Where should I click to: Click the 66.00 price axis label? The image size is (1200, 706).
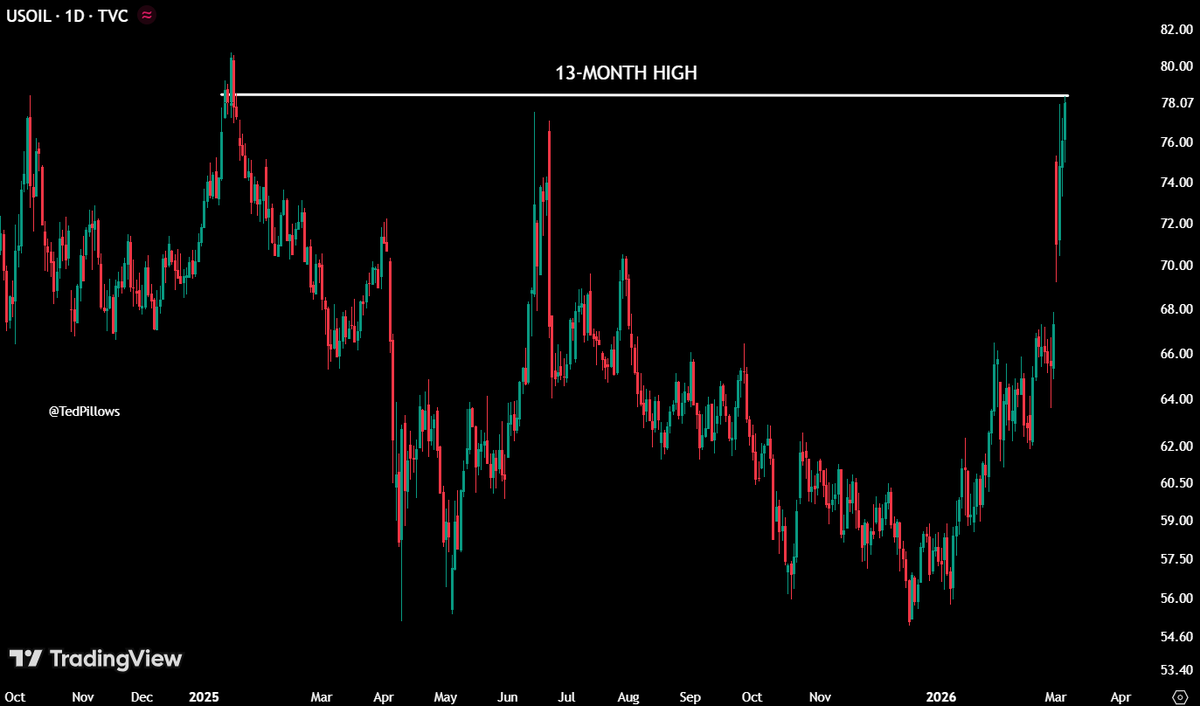pyautogui.click(x=1176, y=354)
